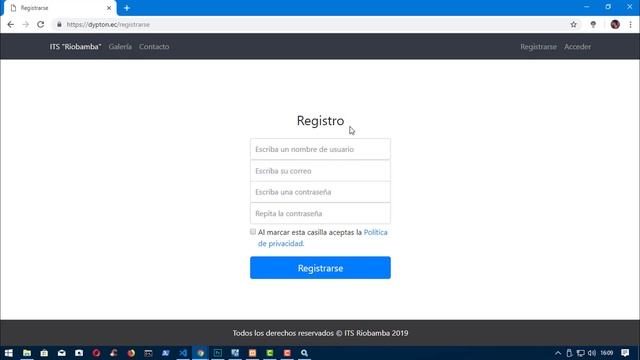Focus the 'Escriba su correo' field

coord(320,171)
